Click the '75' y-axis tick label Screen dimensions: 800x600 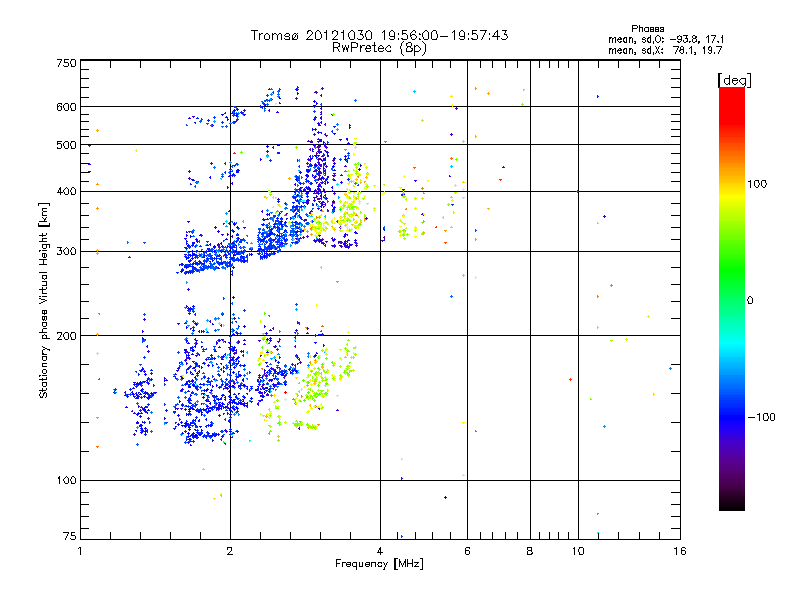click(x=70, y=536)
